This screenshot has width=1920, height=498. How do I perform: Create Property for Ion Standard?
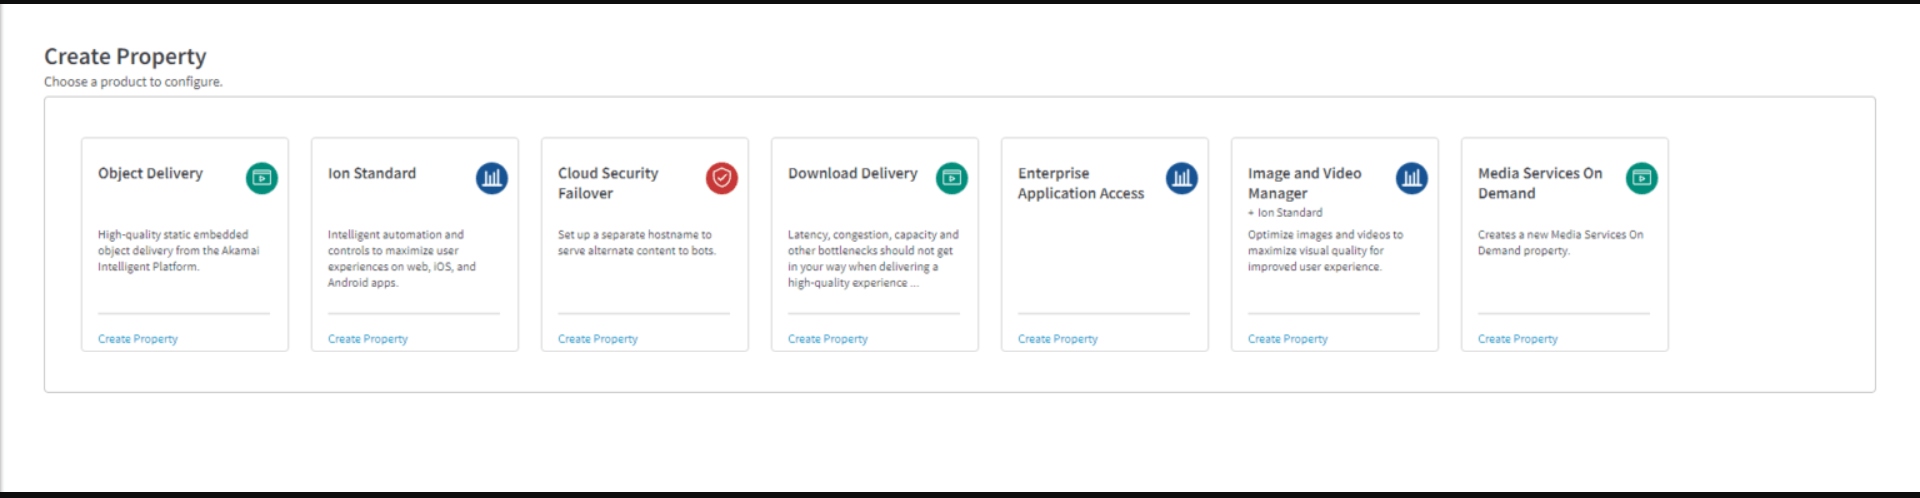[x=368, y=339]
